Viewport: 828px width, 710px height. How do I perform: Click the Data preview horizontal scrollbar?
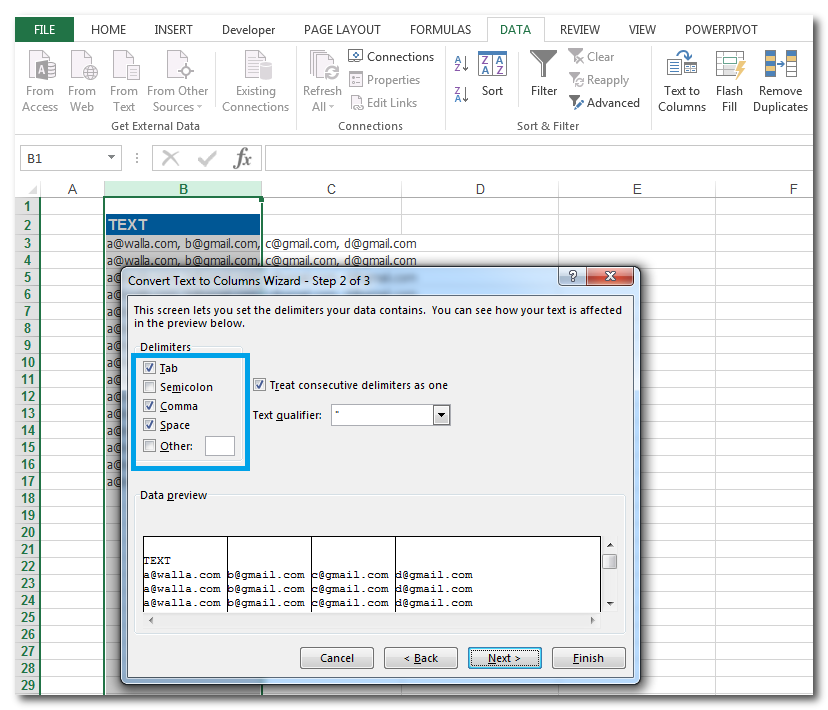pyautogui.click(x=372, y=621)
